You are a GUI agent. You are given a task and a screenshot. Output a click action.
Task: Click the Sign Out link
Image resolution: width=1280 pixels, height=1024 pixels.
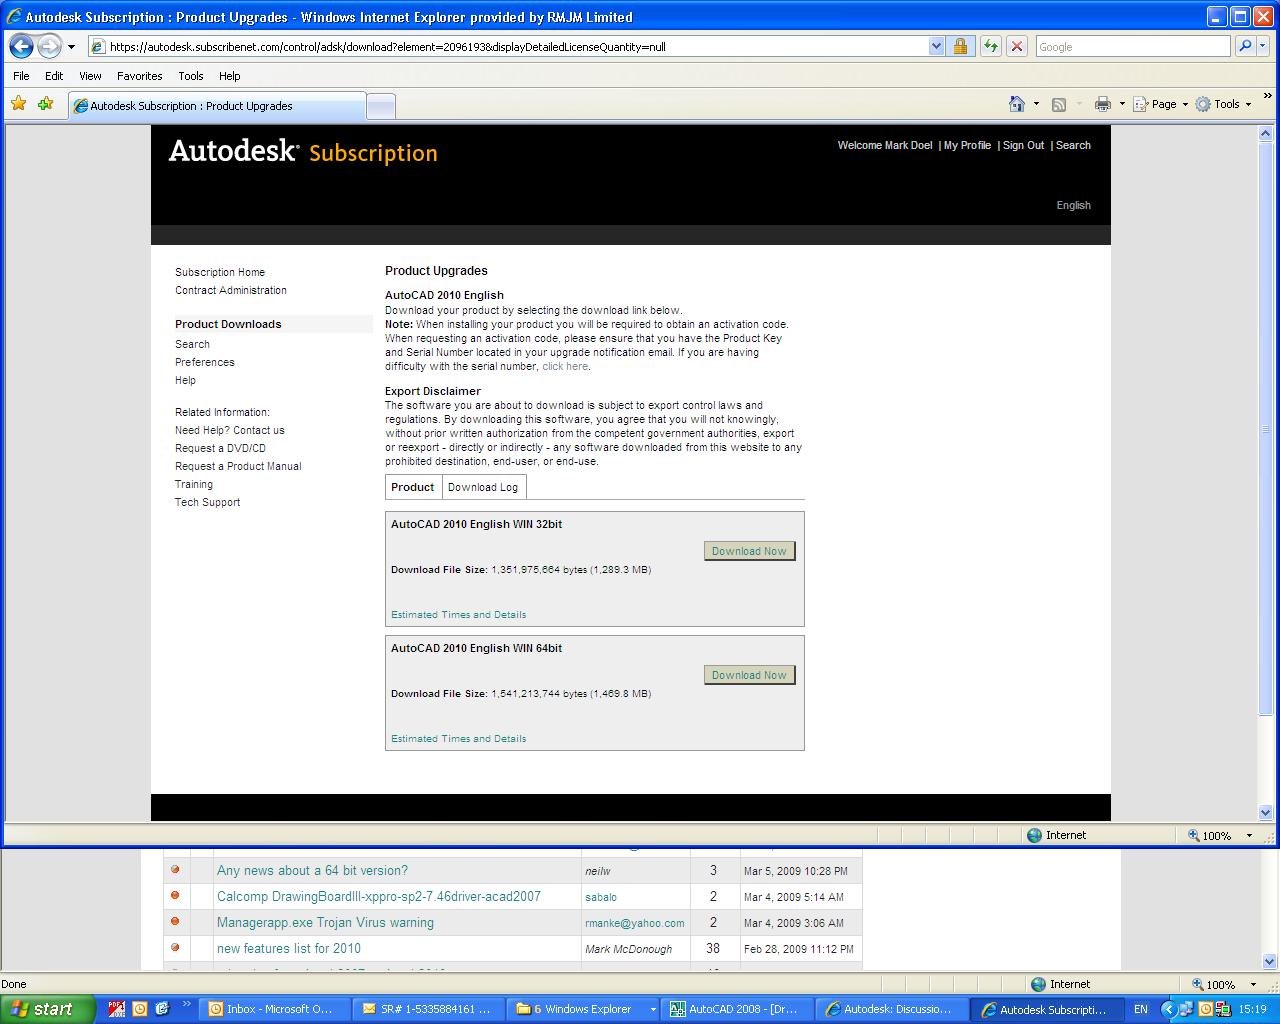click(1023, 146)
